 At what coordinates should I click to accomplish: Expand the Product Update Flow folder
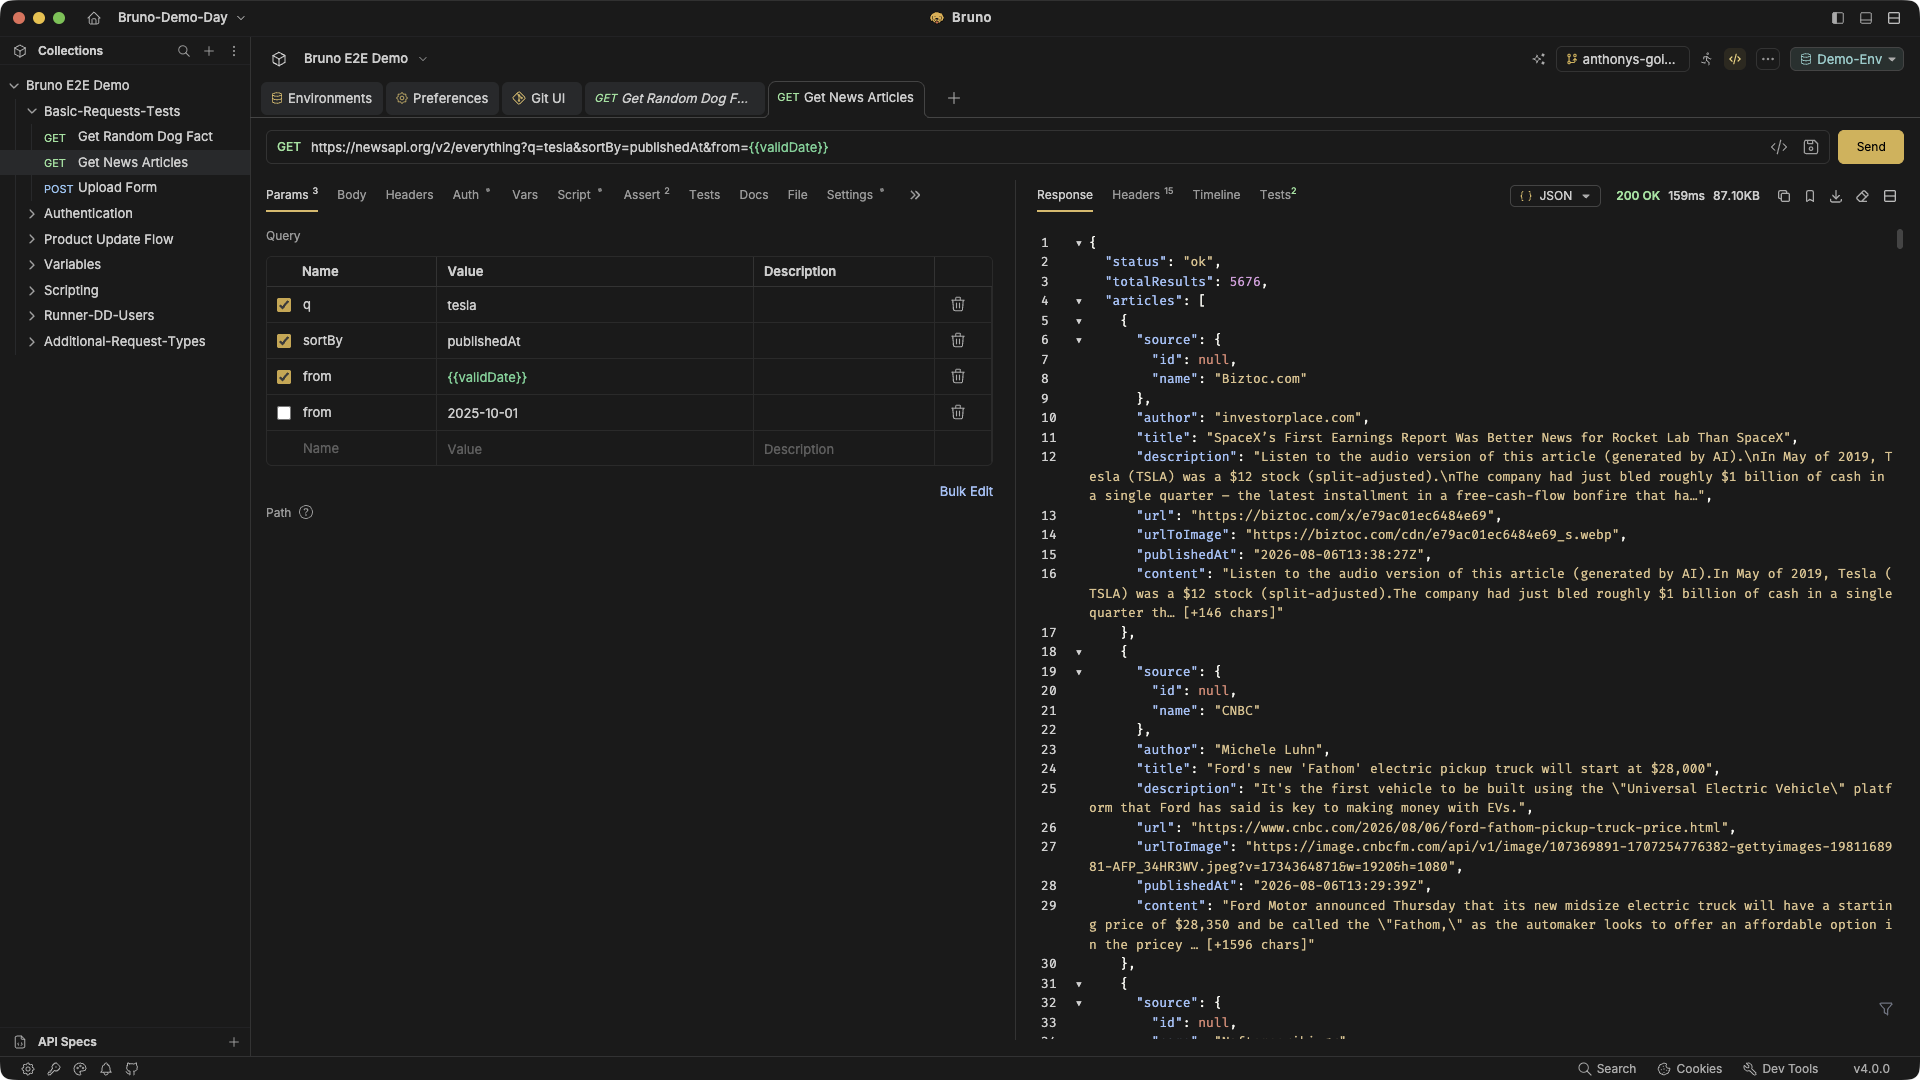click(32, 240)
